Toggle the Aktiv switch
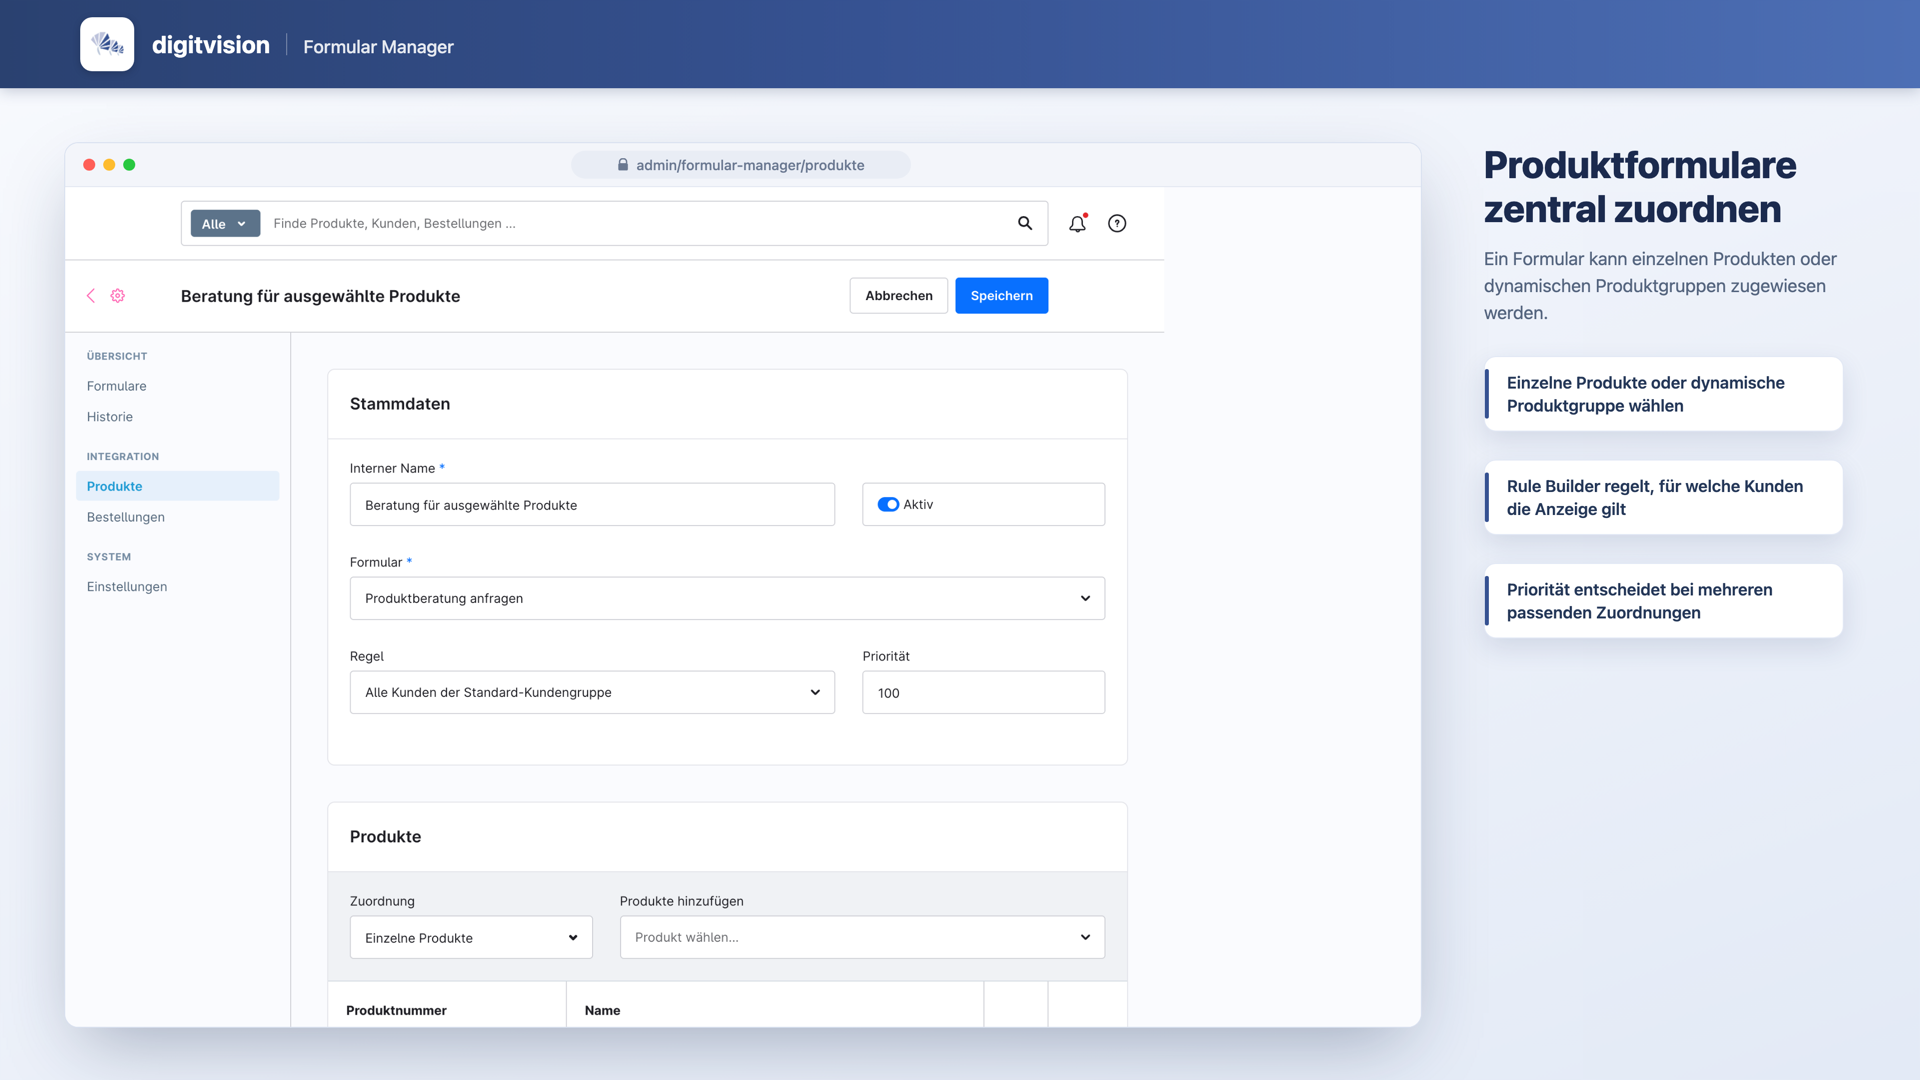Image resolution: width=1920 pixels, height=1080 pixels. click(x=888, y=505)
